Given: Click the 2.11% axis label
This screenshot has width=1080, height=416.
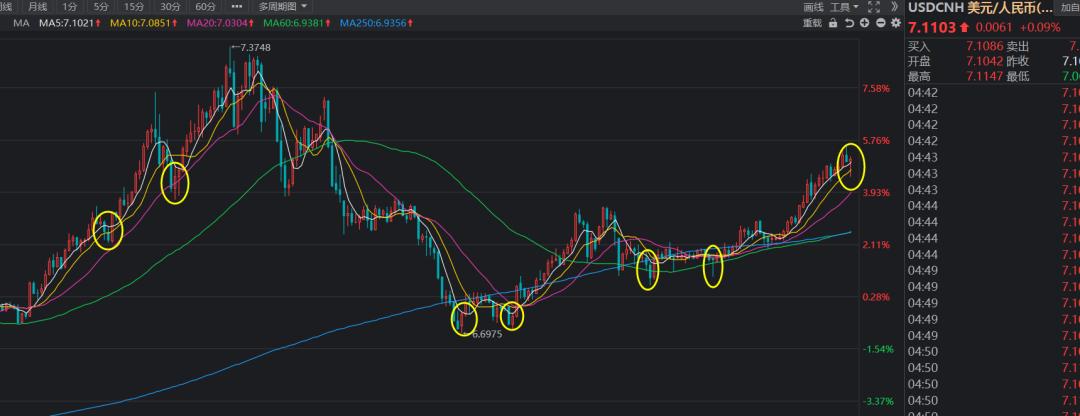Looking at the screenshot, I should (875, 245).
